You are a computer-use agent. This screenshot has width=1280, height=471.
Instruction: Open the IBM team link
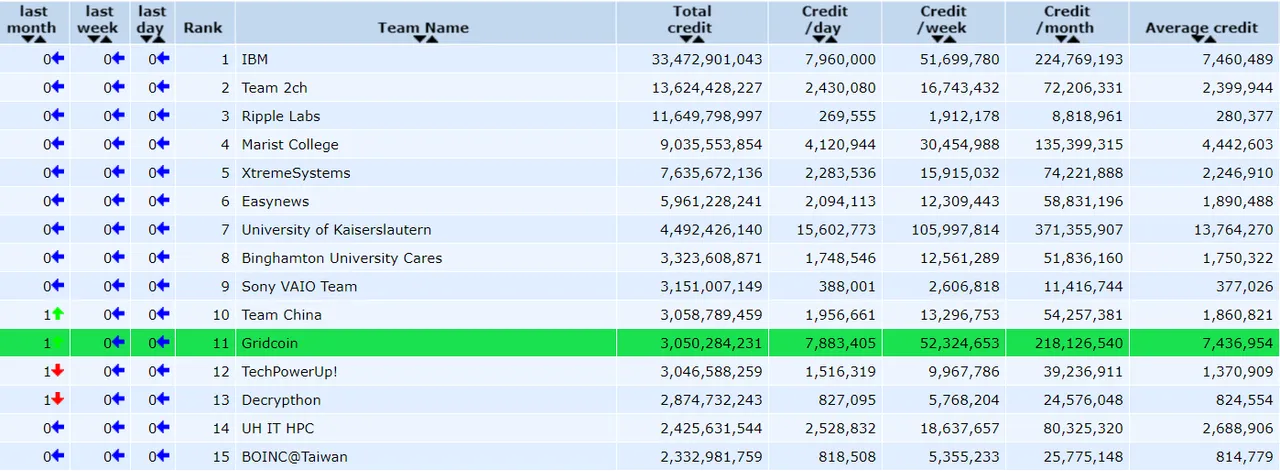[x=254, y=60]
